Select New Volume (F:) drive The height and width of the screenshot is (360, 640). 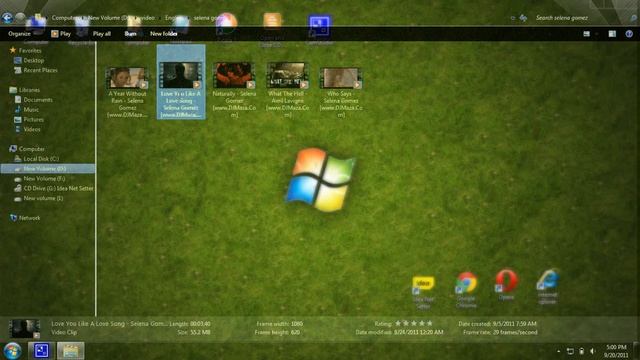point(40,179)
